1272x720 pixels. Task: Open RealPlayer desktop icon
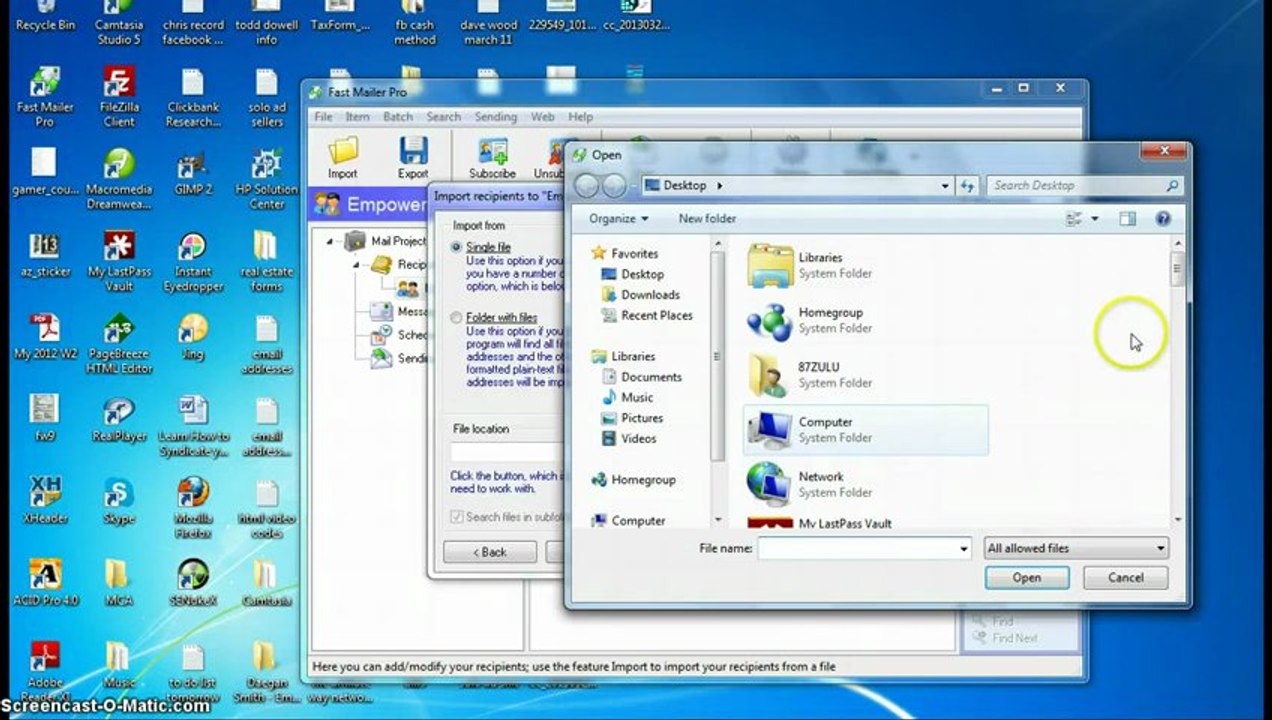(119, 420)
